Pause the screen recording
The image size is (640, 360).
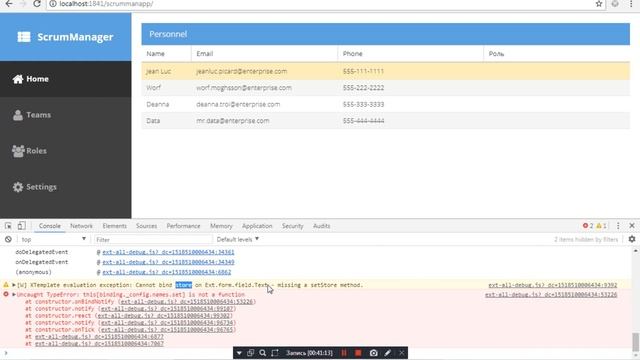click(x=344, y=353)
